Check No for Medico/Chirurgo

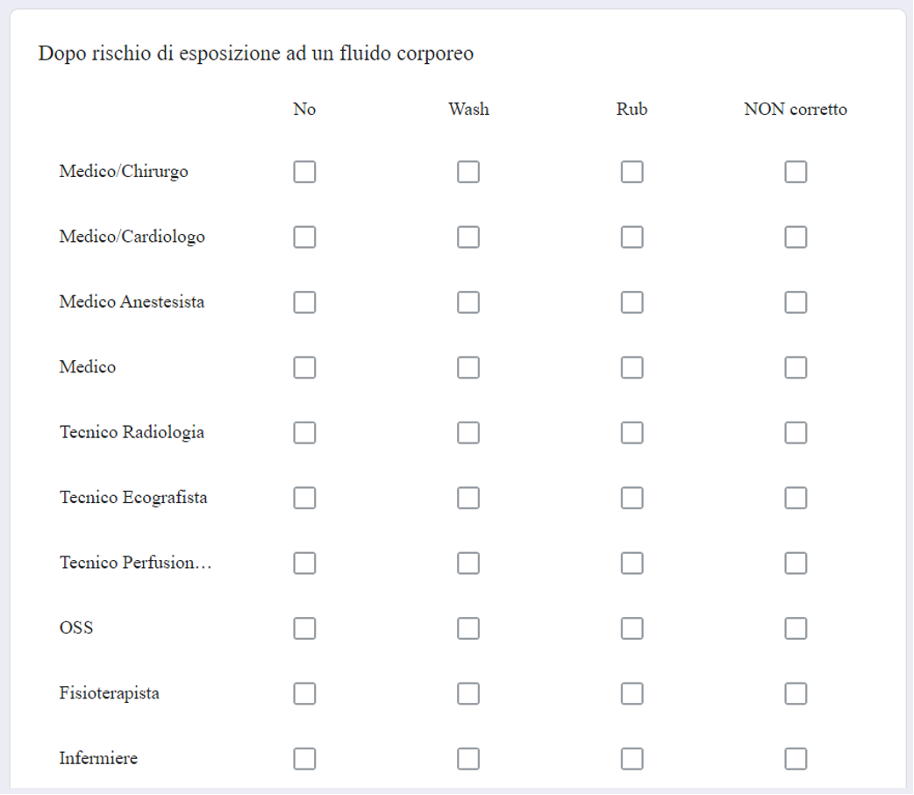(x=304, y=172)
